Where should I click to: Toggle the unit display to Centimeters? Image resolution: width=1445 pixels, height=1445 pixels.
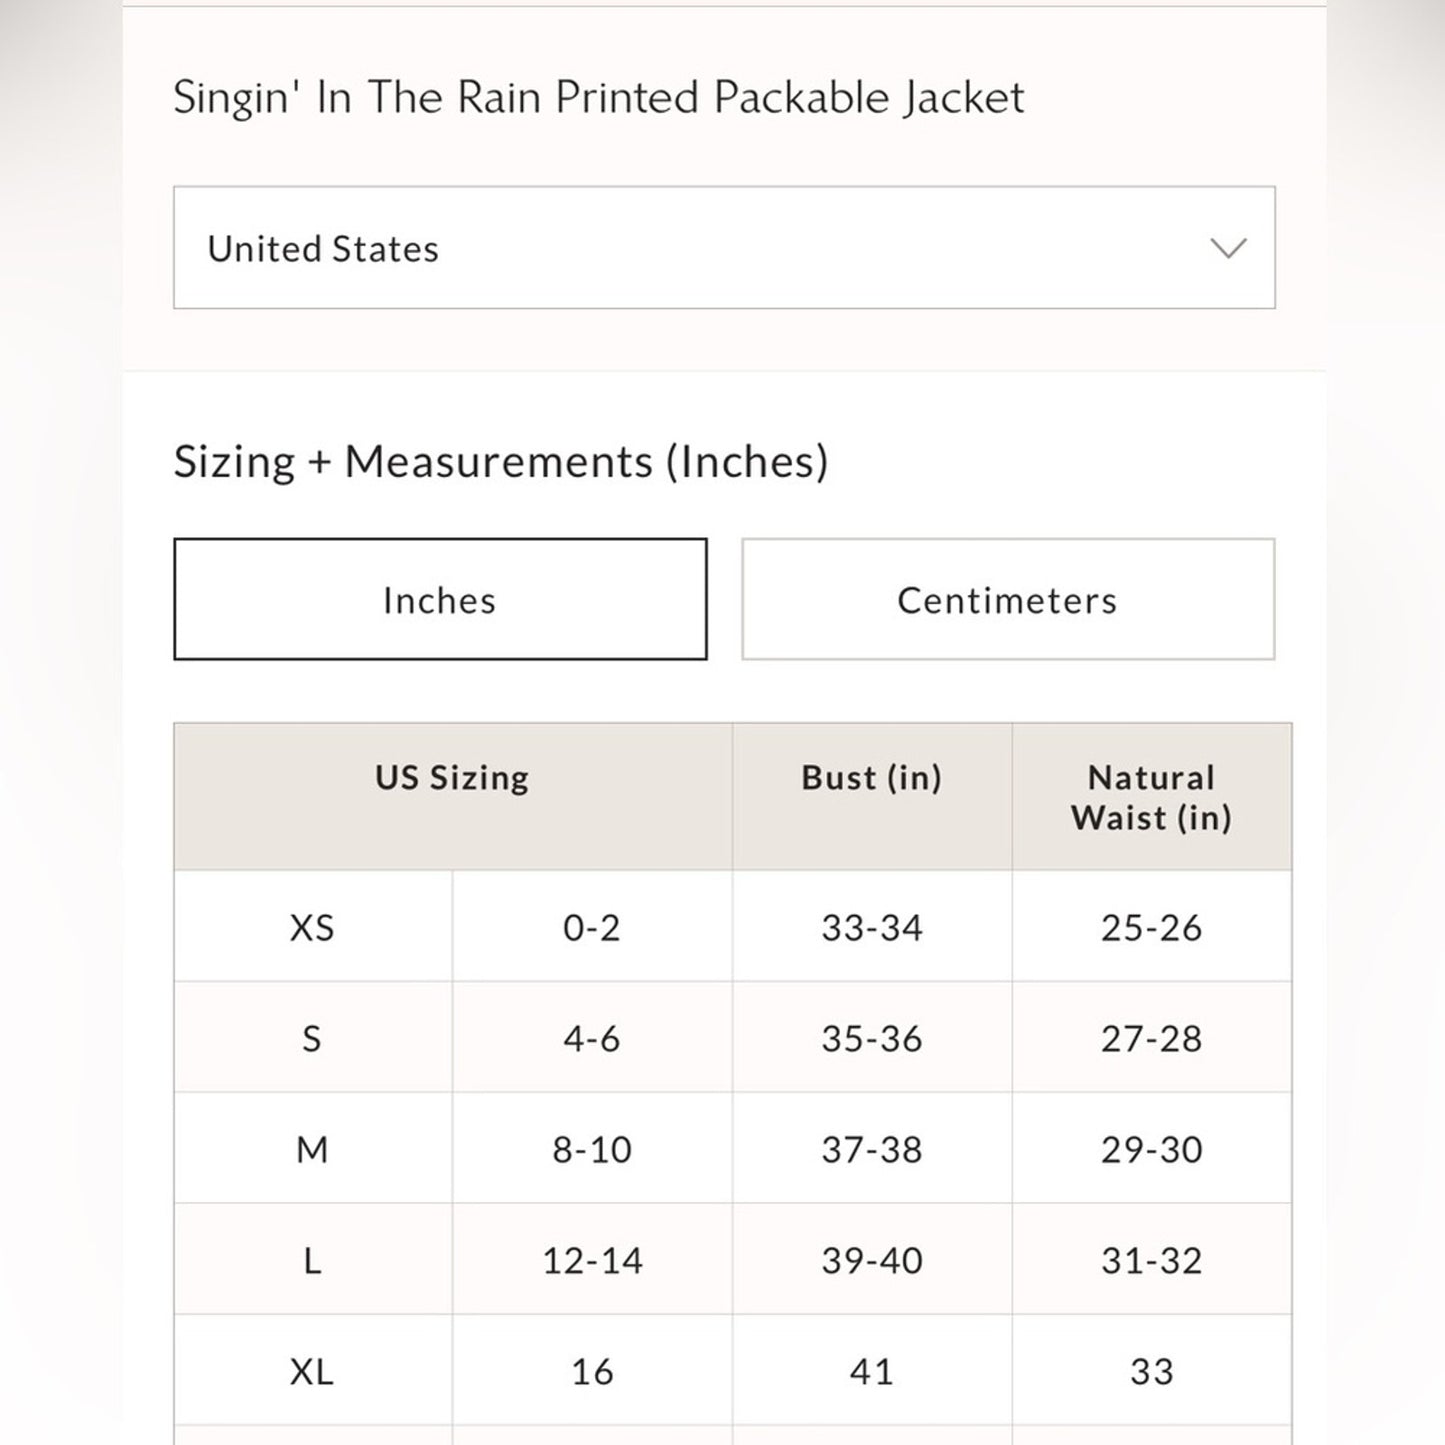tap(1007, 598)
